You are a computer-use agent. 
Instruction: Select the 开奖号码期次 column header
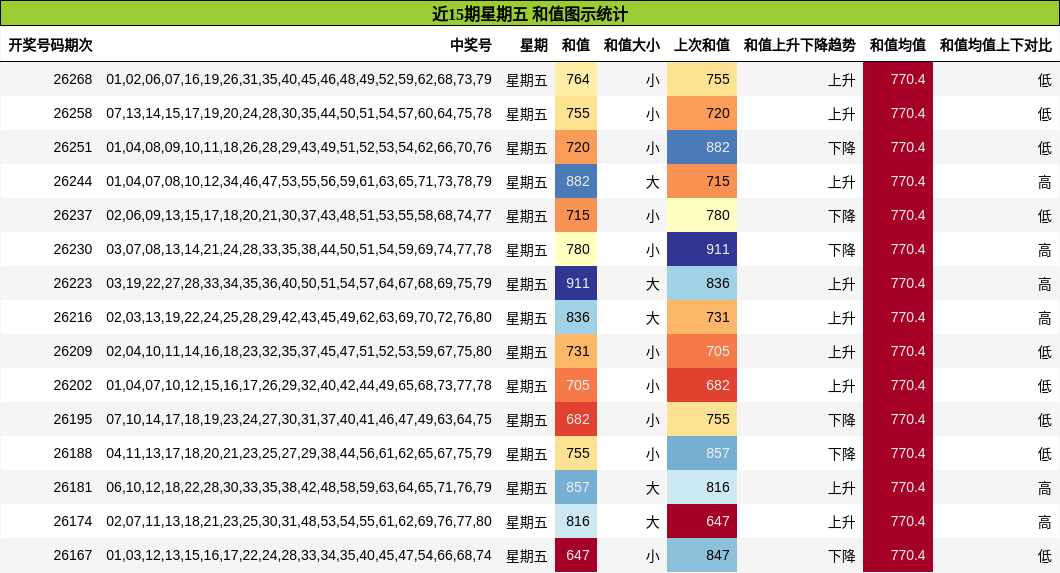click(x=50, y=45)
